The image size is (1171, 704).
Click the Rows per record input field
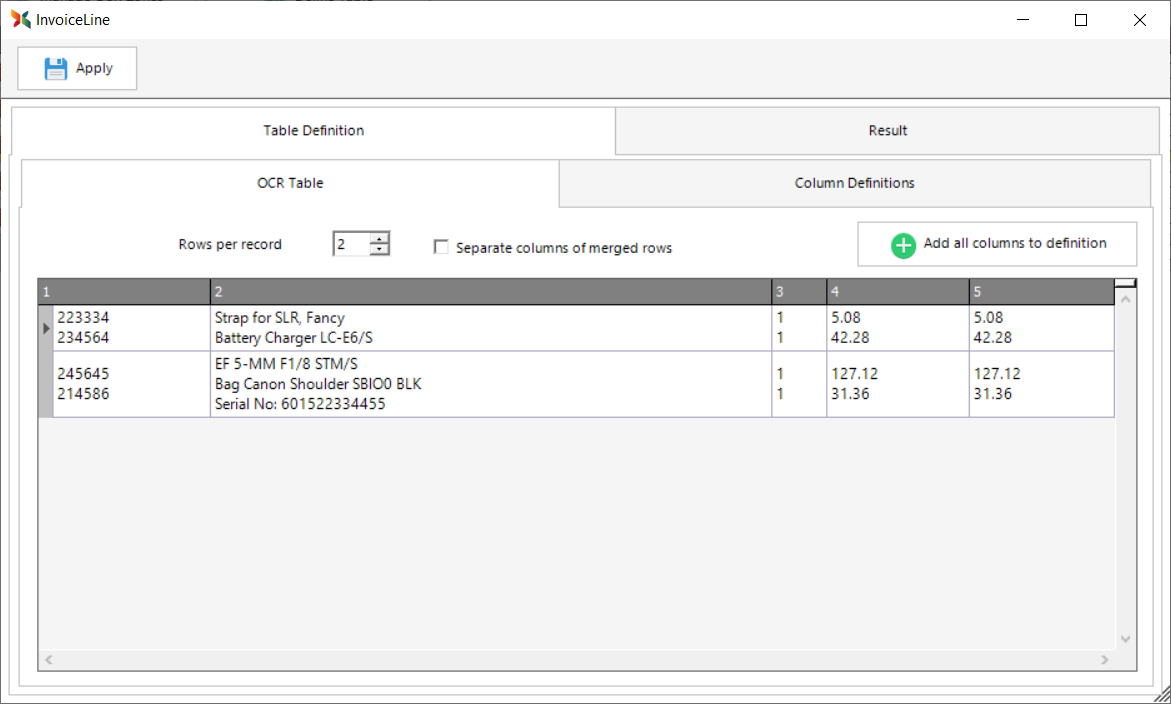click(x=351, y=244)
